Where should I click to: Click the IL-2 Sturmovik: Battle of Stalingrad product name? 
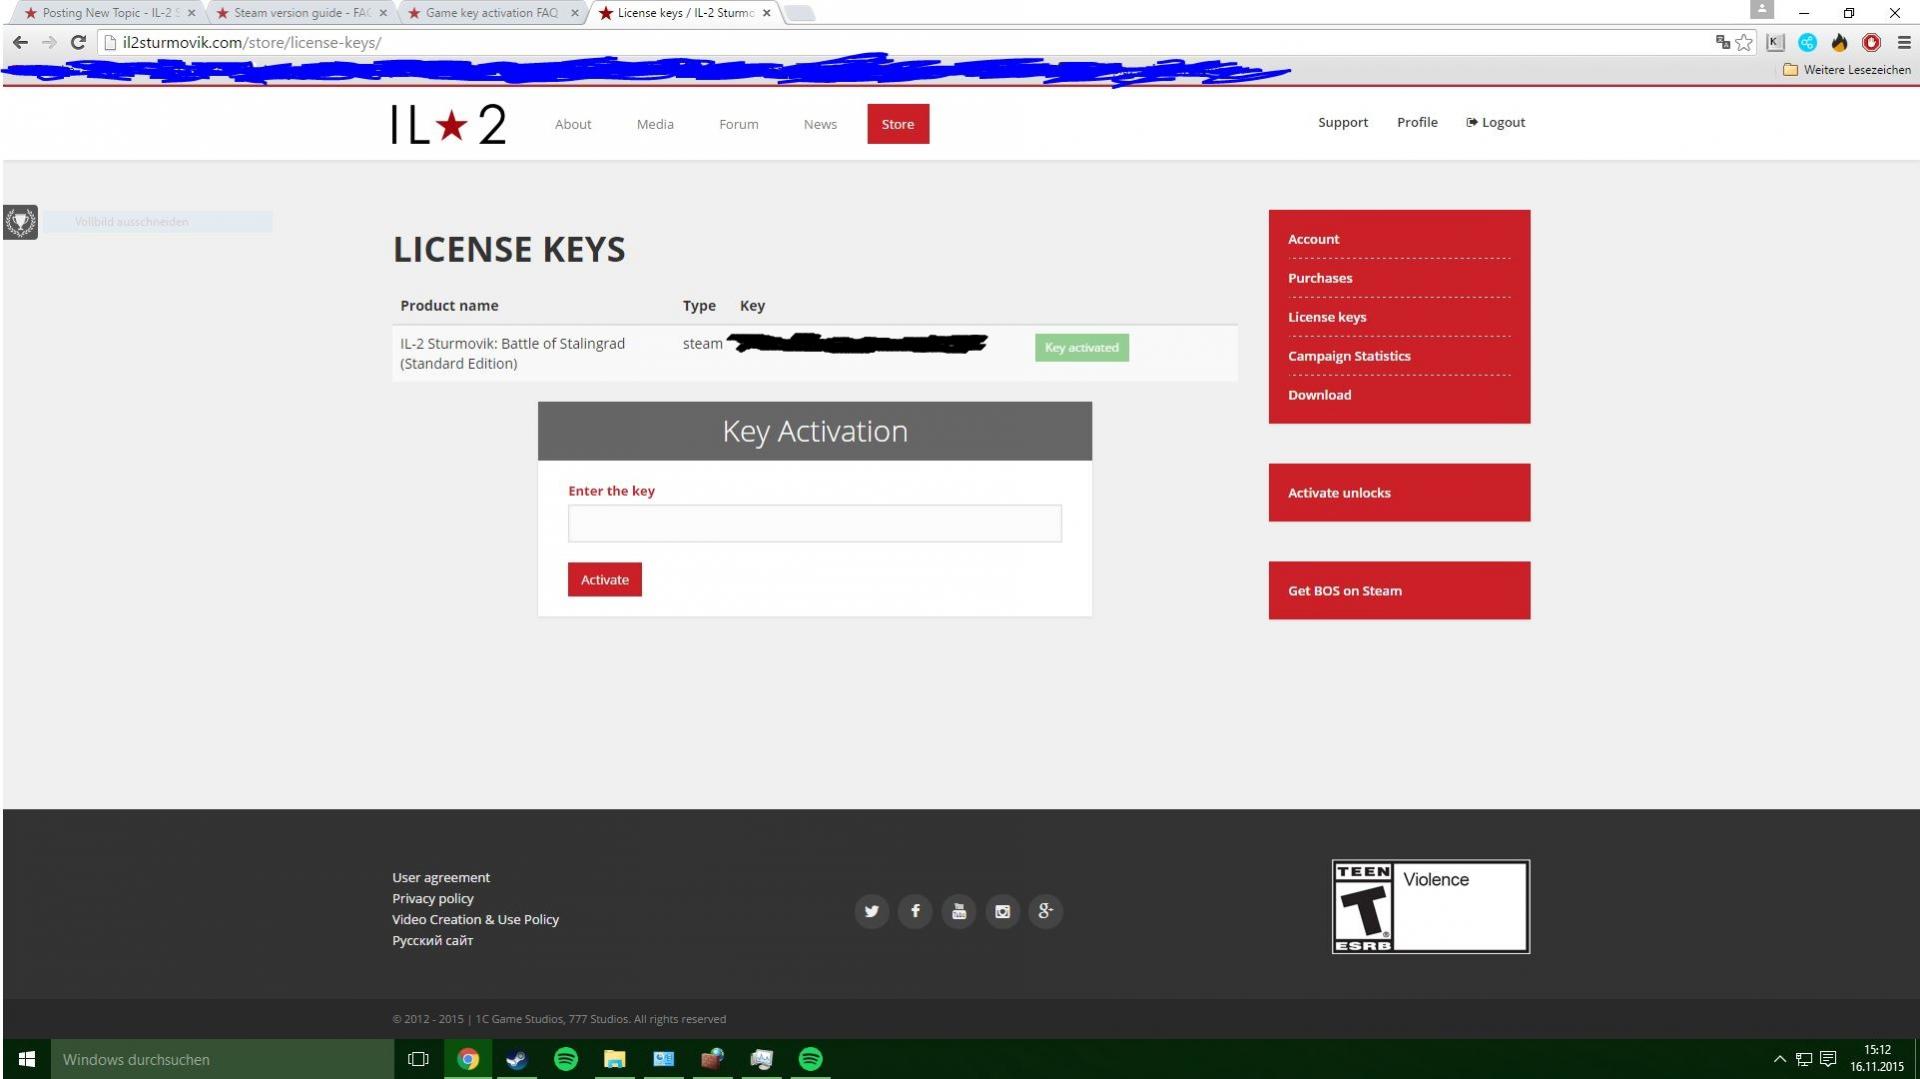point(512,353)
